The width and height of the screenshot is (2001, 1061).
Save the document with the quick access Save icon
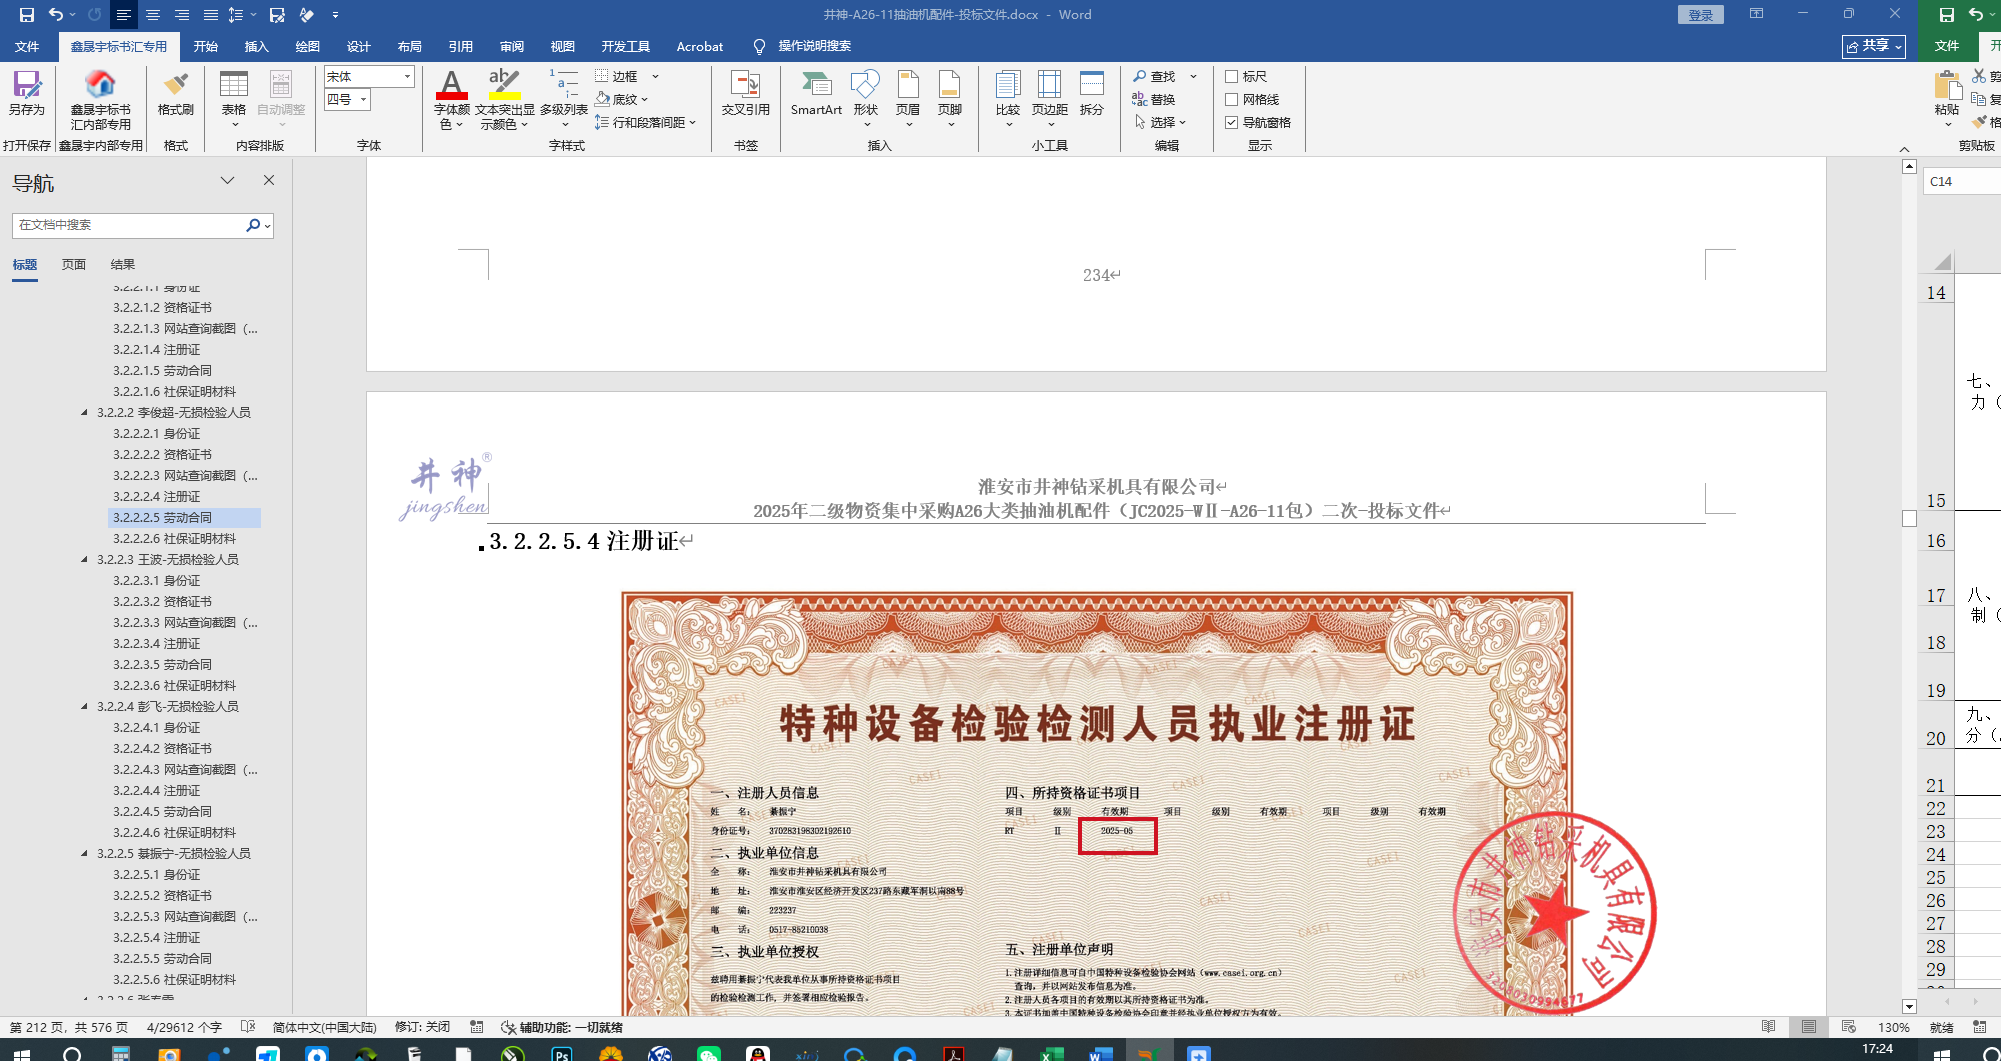click(27, 15)
